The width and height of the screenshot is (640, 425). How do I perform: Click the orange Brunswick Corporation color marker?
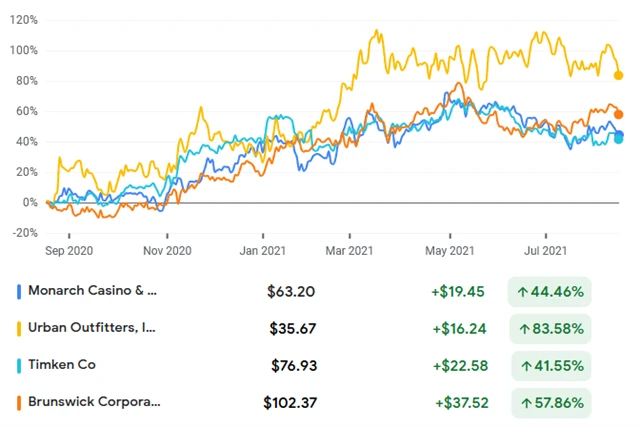20,403
